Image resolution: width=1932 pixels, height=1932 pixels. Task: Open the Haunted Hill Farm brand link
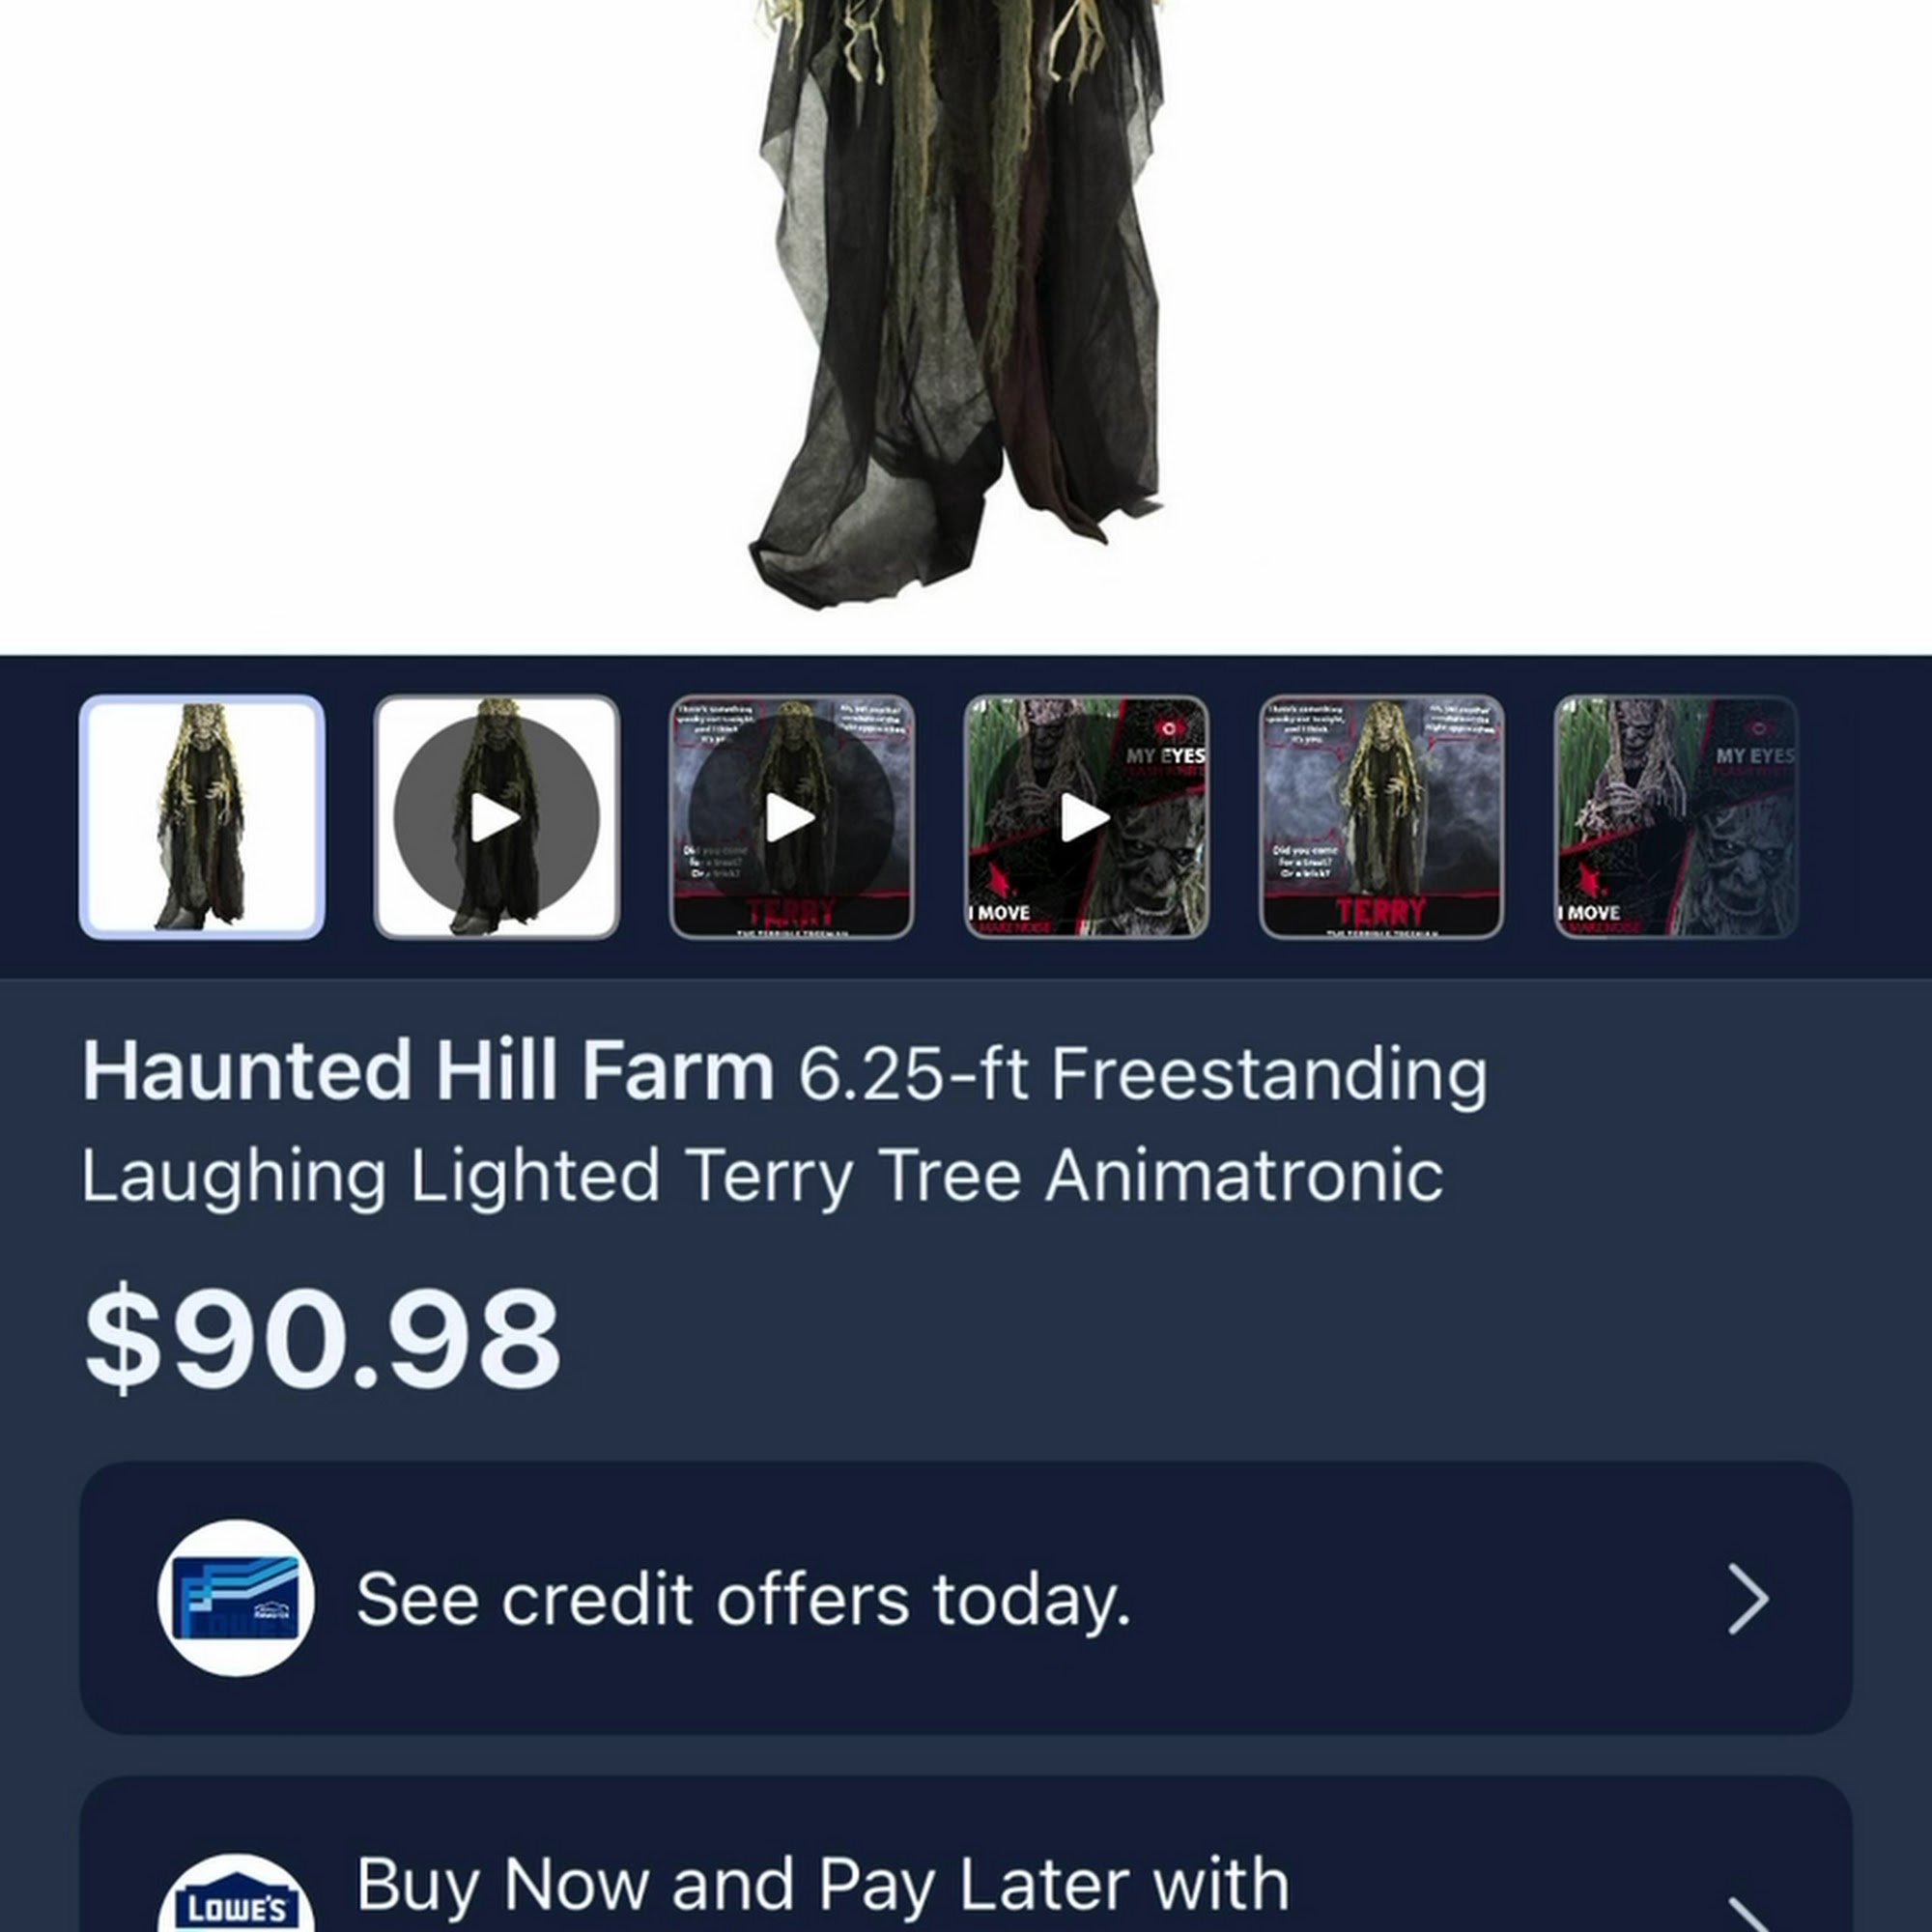click(x=428, y=1071)
